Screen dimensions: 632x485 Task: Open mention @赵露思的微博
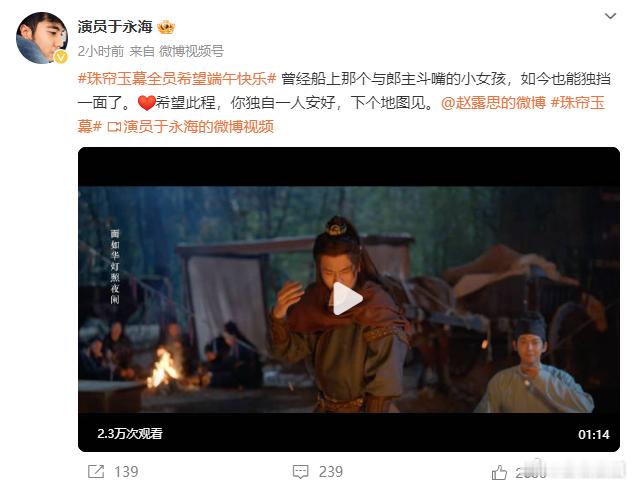tap(493, 103)
